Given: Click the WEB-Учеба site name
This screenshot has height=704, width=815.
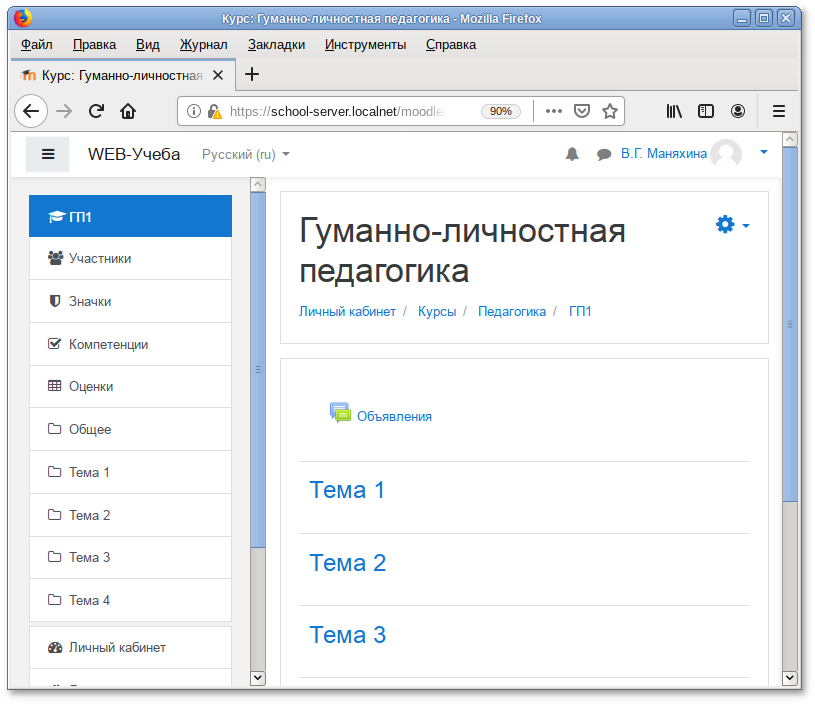Looking at the screenshot, I should 134,154.
